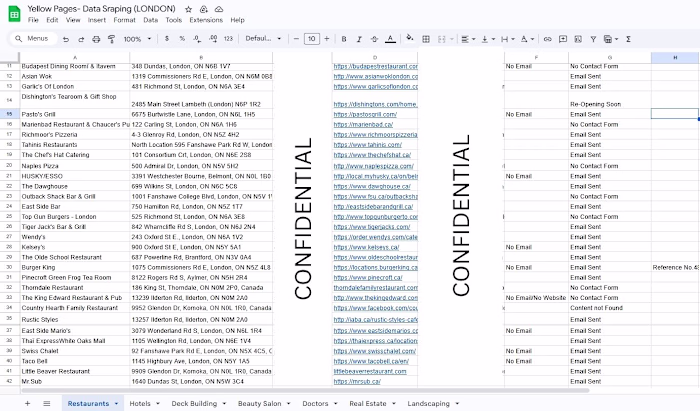
Task: Open Text rotation dropdown
Action: pyautogui.click(x=527, y=39)
